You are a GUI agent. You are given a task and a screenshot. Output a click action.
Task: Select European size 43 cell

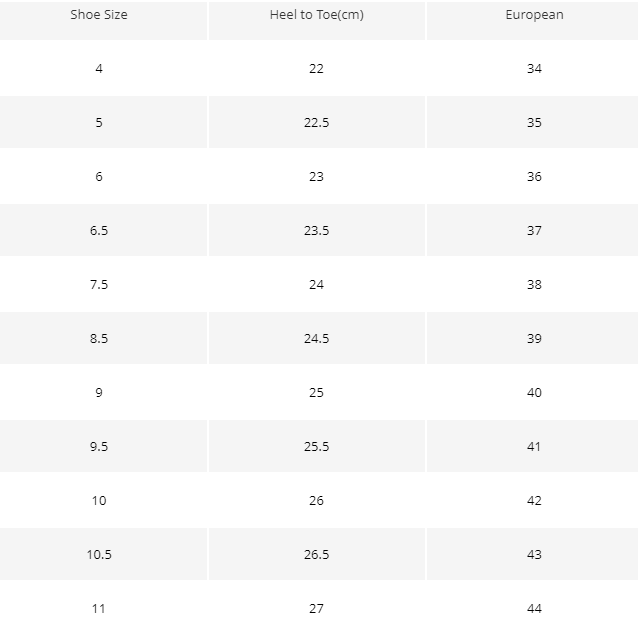(x=534, y=554)
